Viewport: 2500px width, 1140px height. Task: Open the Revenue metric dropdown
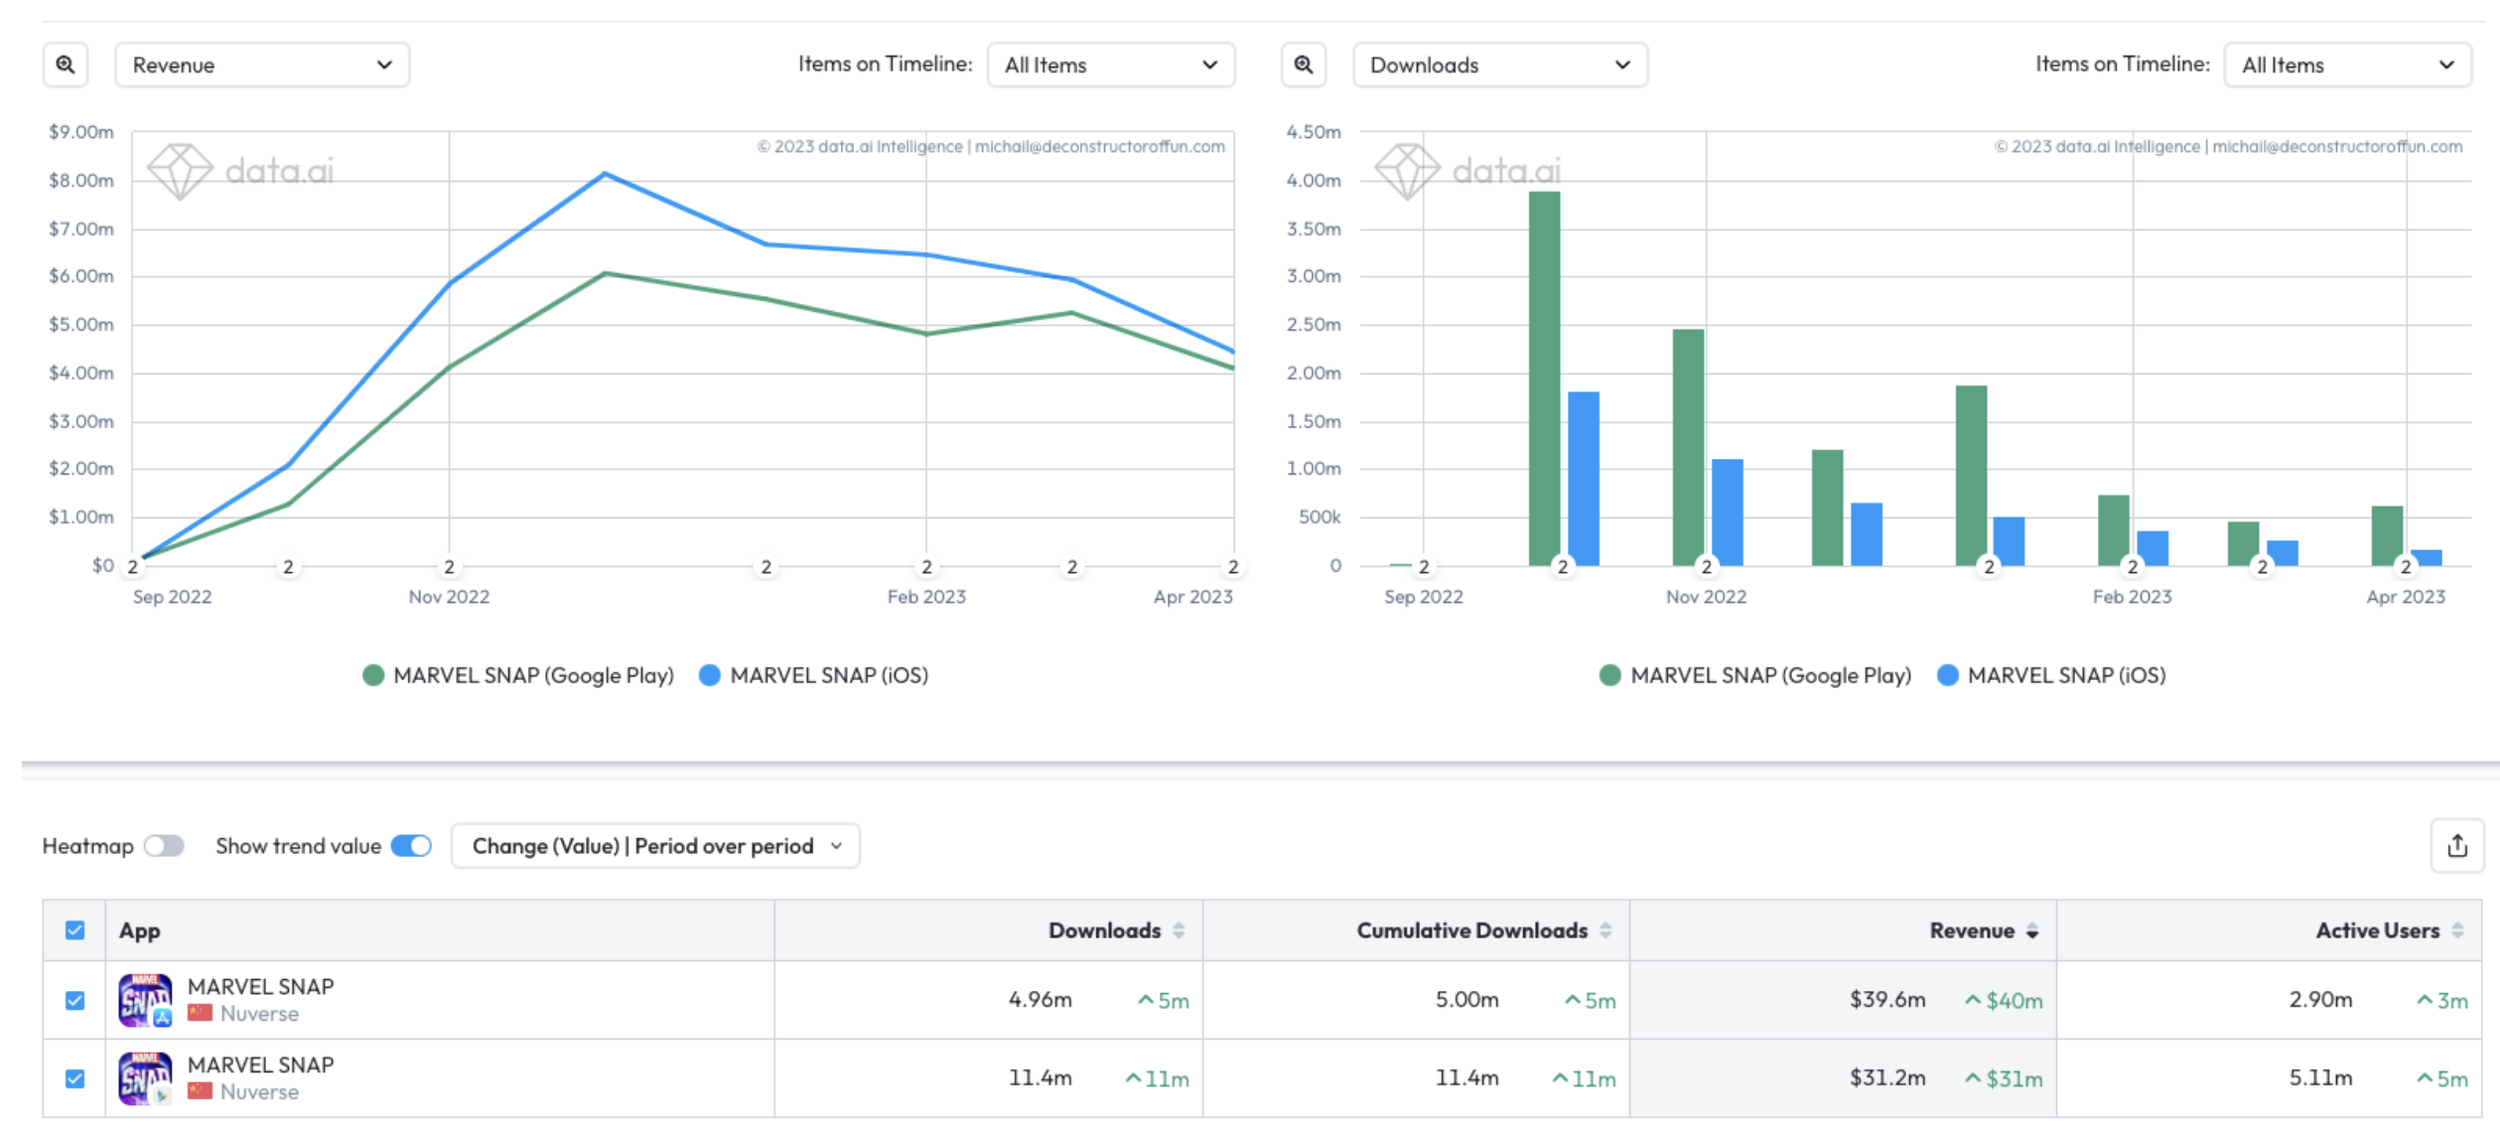(x=262, y=65)
